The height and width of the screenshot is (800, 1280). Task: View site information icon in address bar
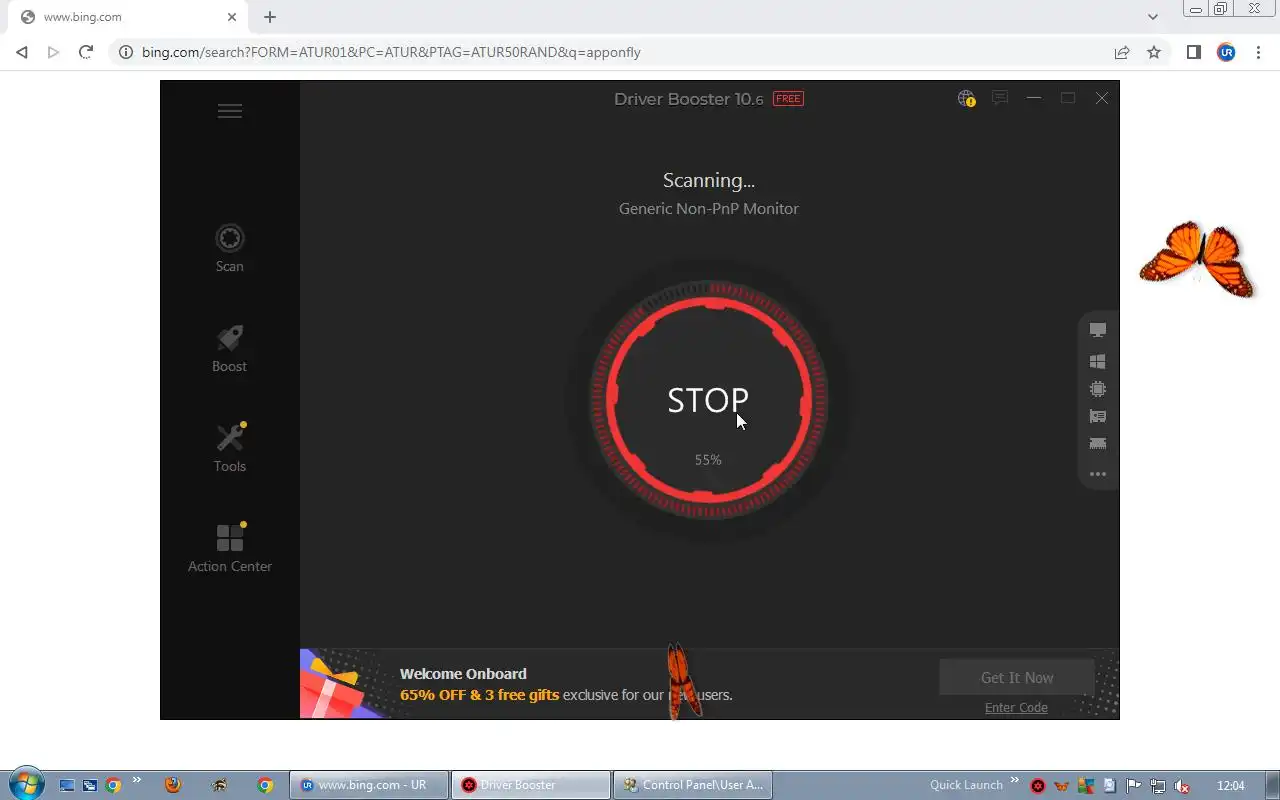pos(126,52)
